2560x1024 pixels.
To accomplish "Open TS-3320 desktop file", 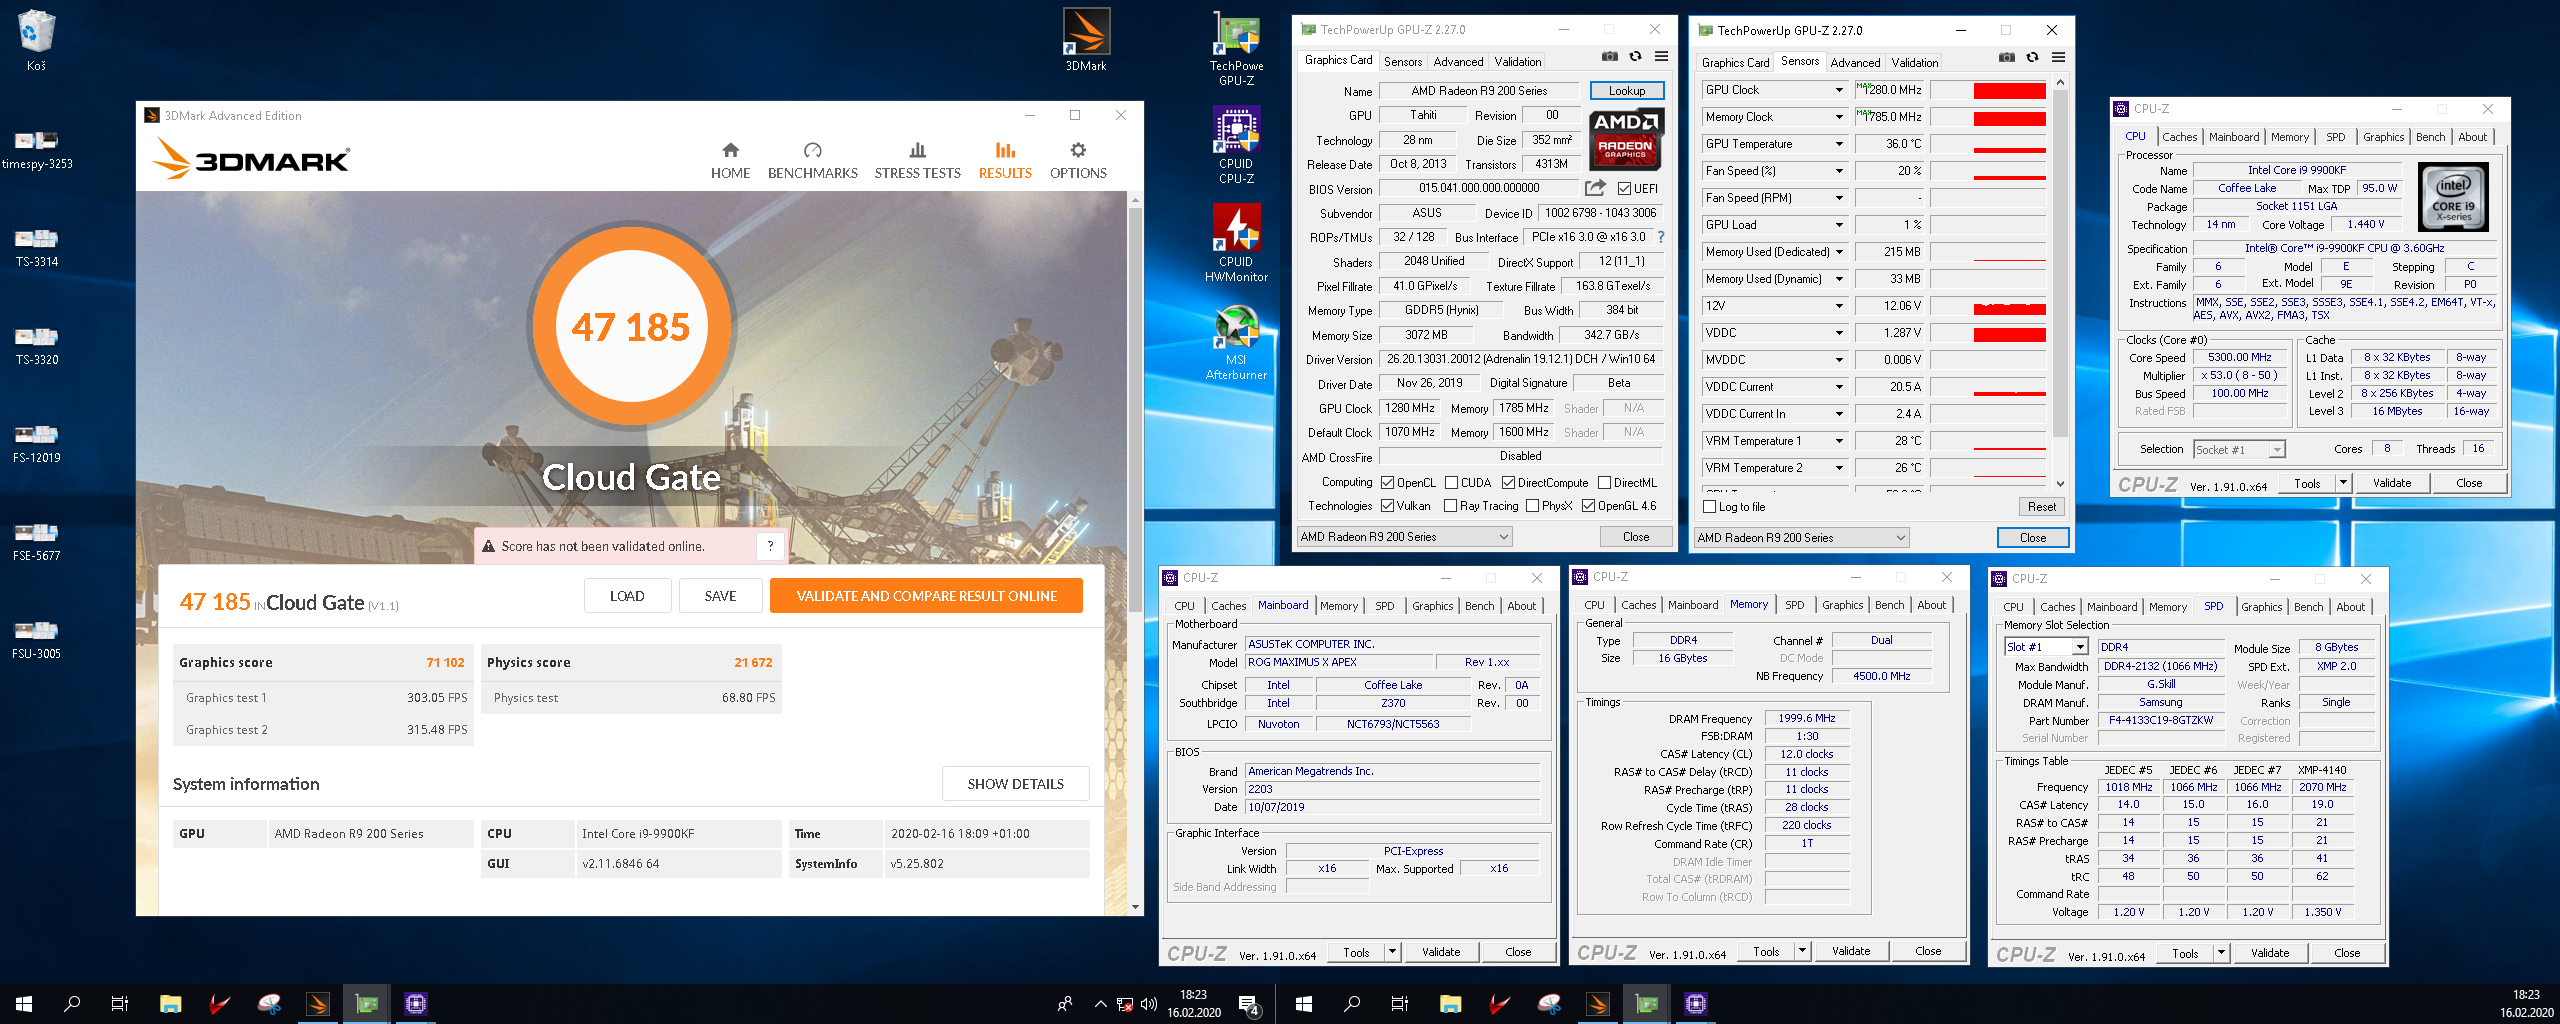I will pyautogui.click(x=37, y=346).
